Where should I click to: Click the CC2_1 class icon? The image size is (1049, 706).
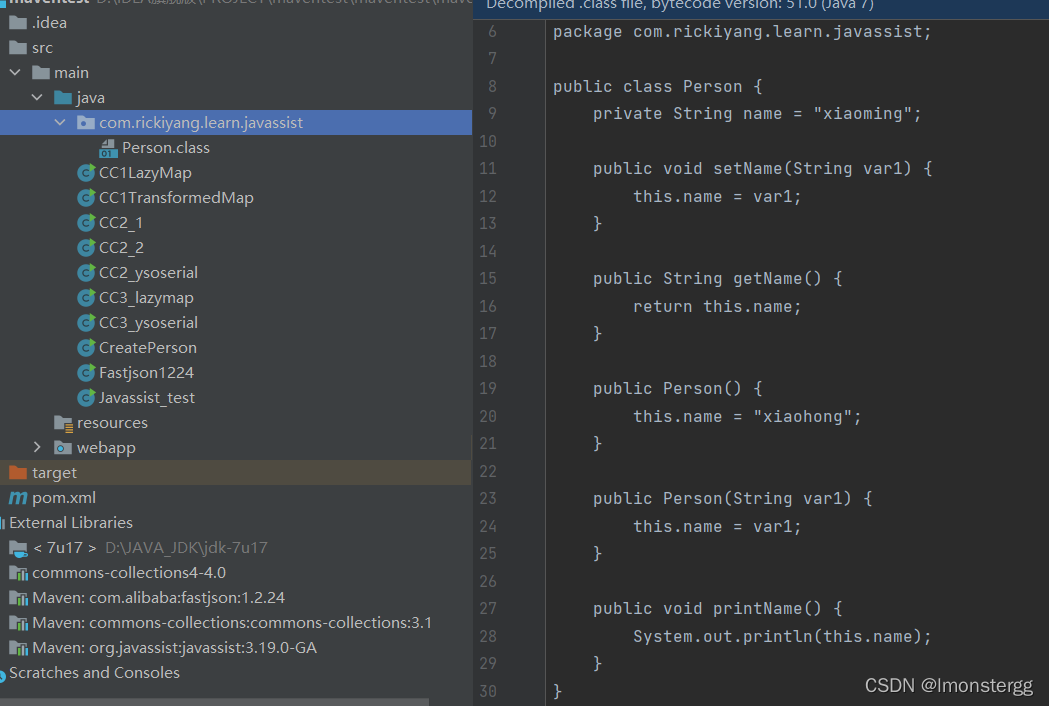[x=86, y=223]
